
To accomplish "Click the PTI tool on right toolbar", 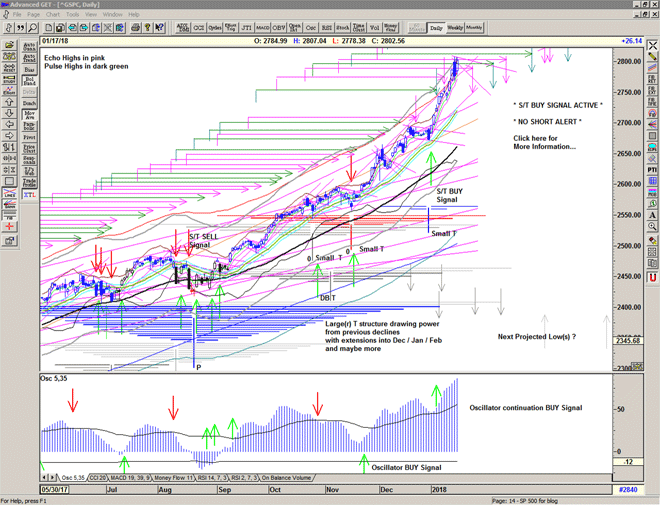I will click(652, 171).
